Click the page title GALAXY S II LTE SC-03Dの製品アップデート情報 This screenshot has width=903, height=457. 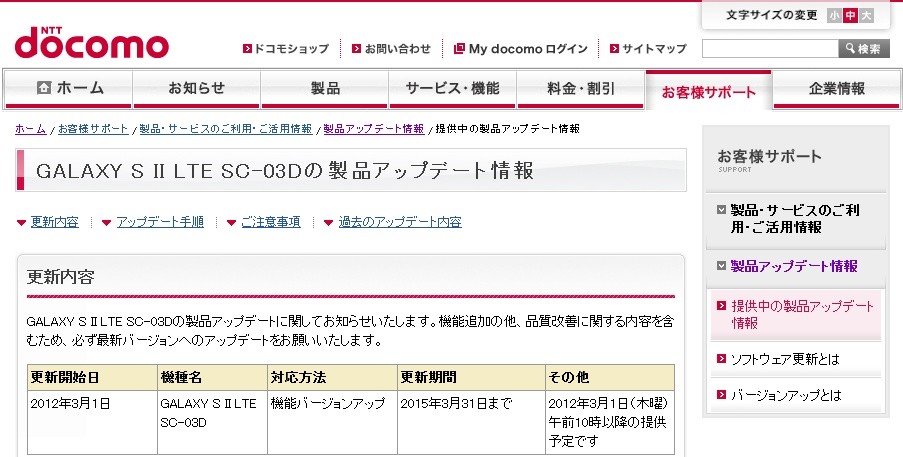click(285, 171)
